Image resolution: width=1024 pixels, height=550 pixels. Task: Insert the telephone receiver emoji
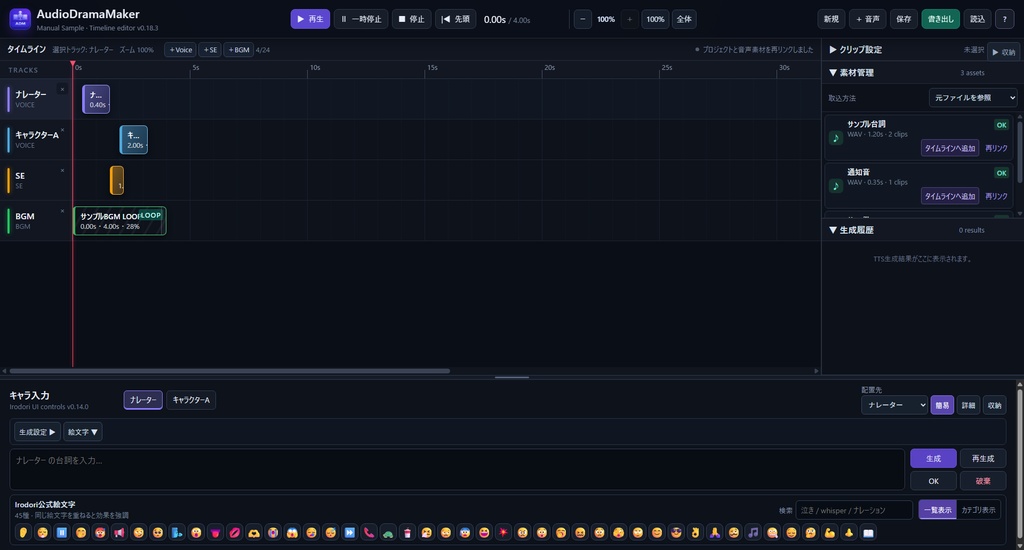tap(369, 532)
